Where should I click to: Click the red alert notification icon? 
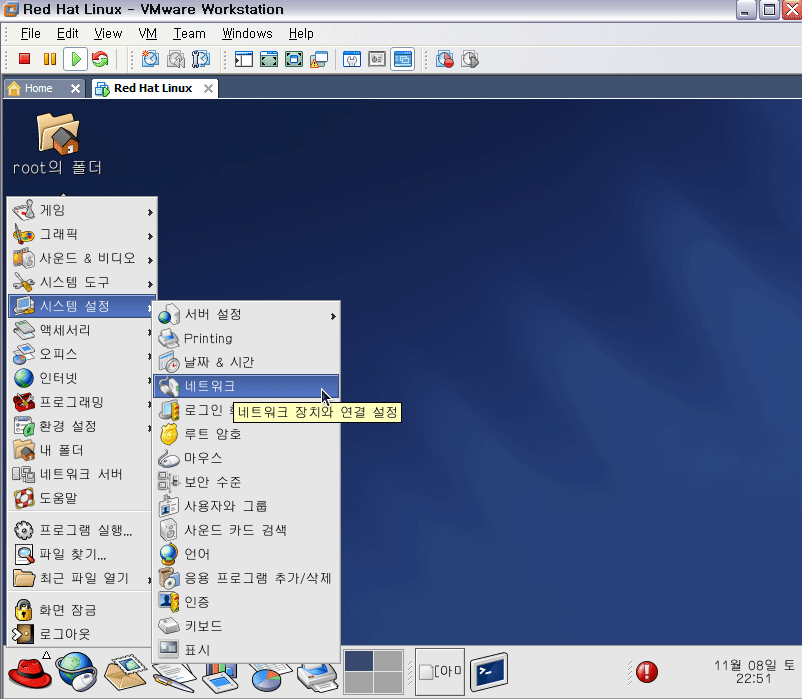click(x=647, y=671)
